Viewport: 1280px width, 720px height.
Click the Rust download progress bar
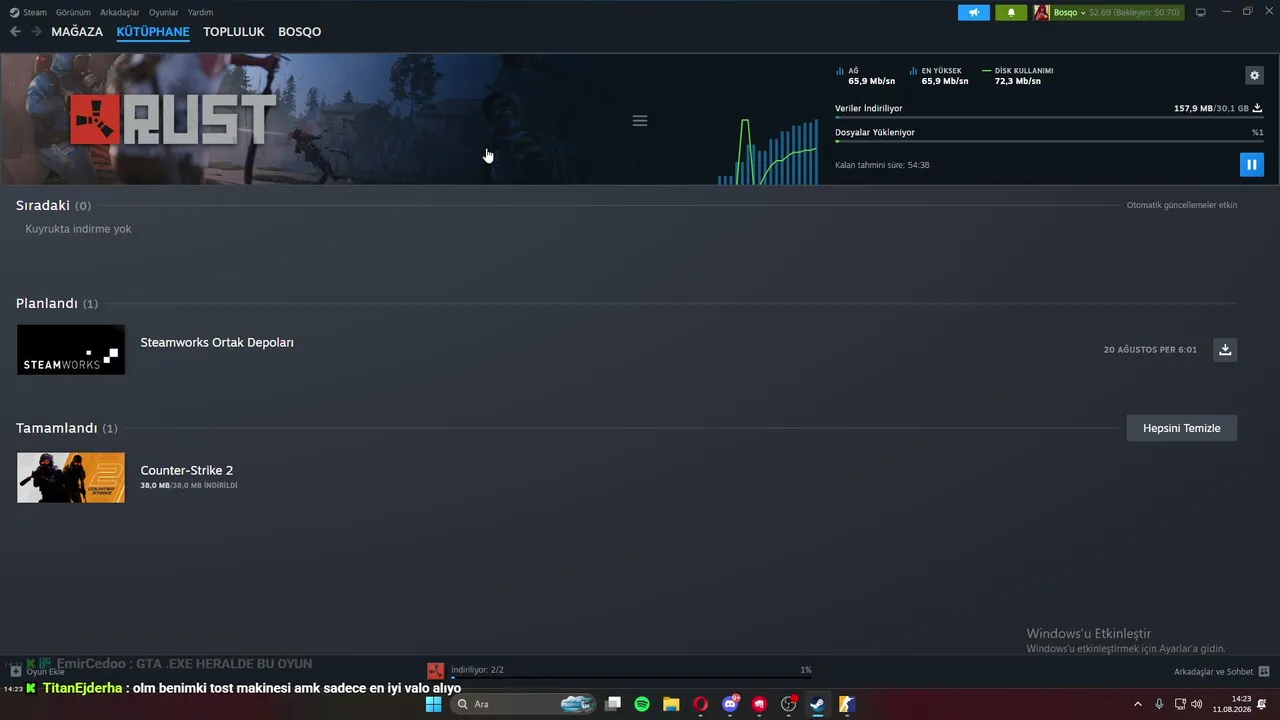(1049, 118)
